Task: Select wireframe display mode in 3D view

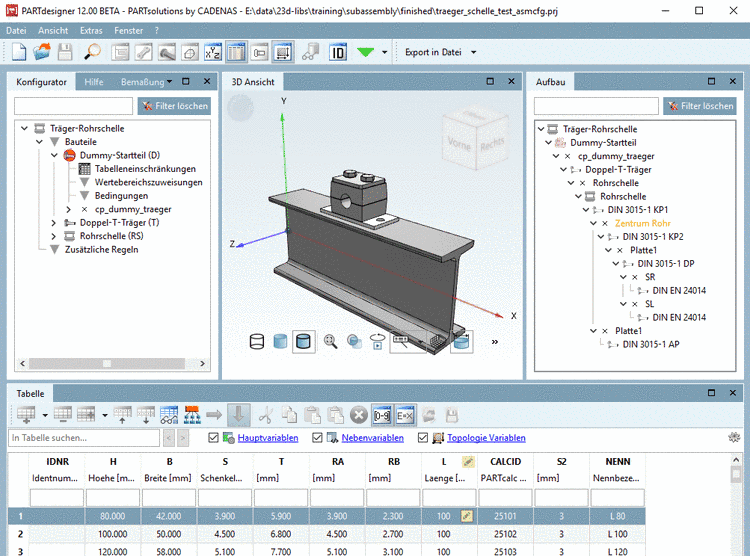Action: click(x=257, y=342)
